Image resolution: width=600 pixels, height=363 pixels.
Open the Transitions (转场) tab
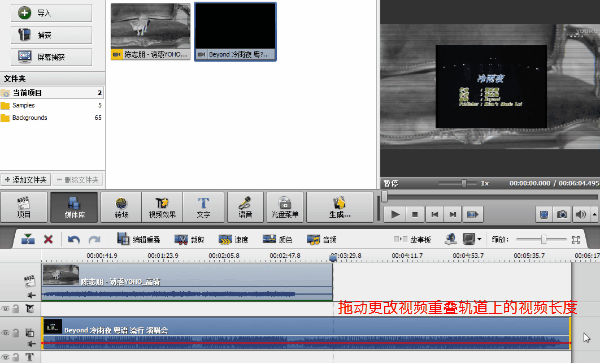[121, 207]
